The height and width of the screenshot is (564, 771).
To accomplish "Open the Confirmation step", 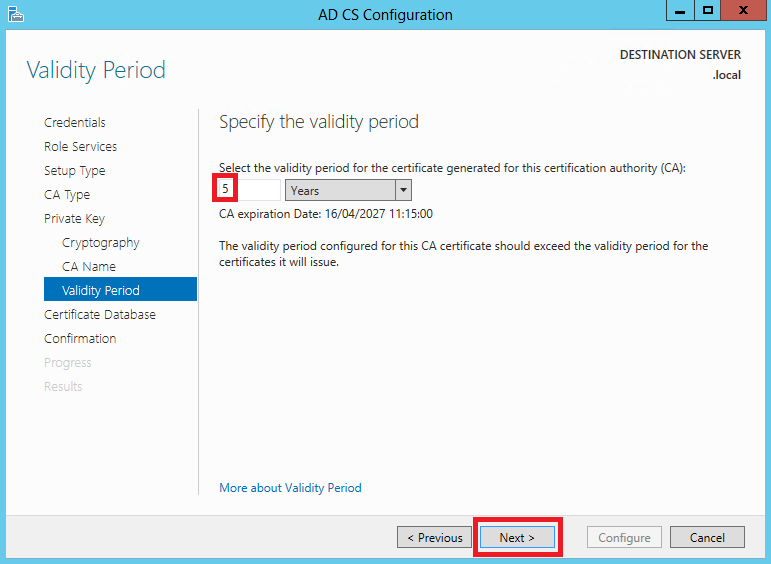I will click(x=80, y=339).
